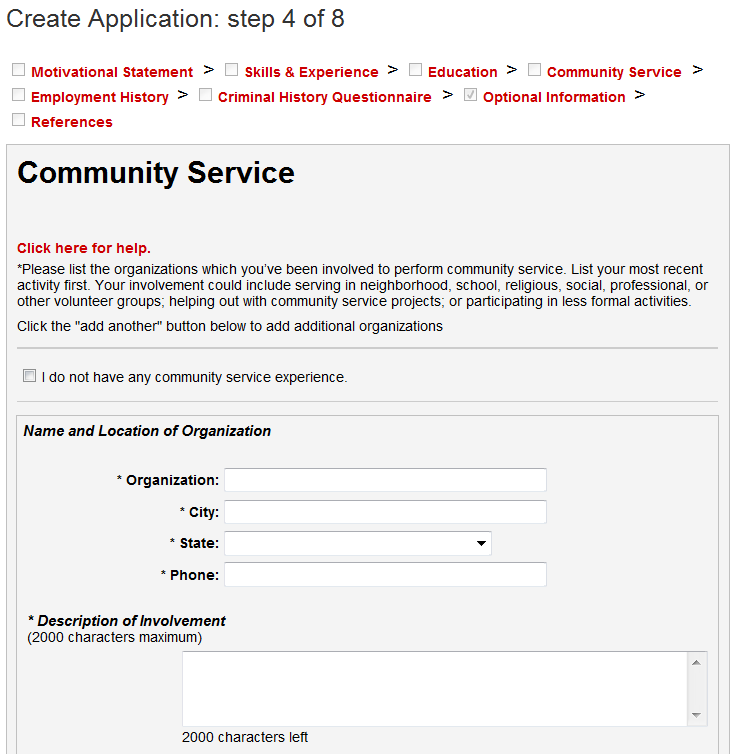Toggle the Optional Information step checkbox
This screenshot has width=735, height=754.
470,96
